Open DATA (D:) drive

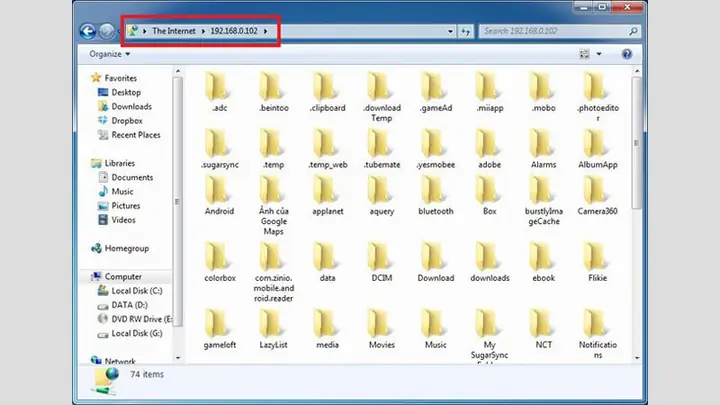point(123,305)
